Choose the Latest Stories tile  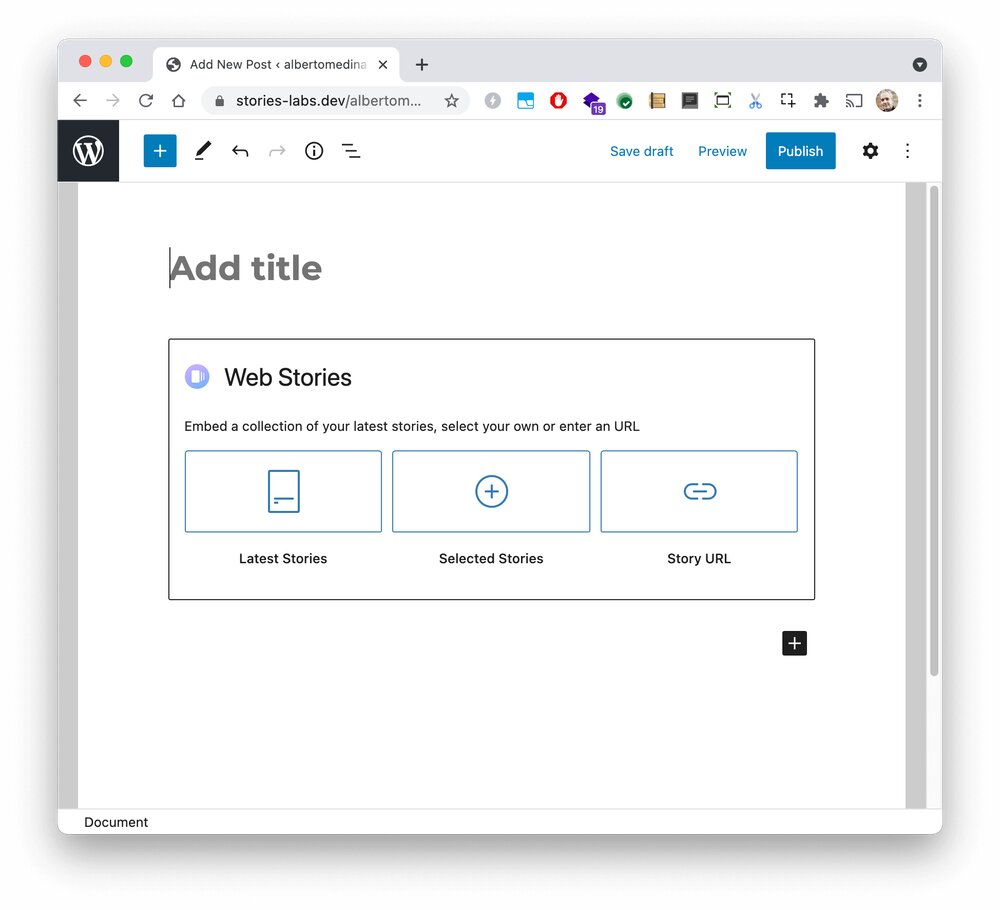[x=283, y=491]
